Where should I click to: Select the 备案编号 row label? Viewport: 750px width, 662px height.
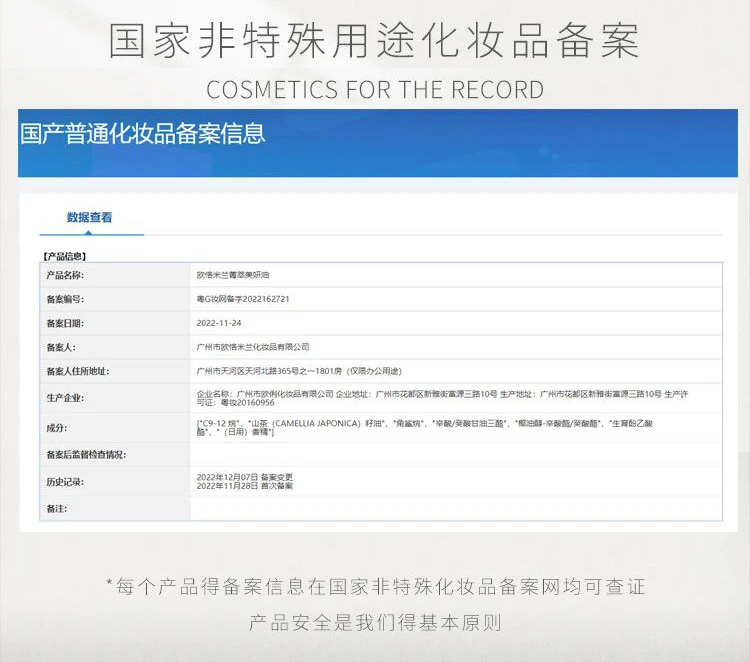click(65, 298)
